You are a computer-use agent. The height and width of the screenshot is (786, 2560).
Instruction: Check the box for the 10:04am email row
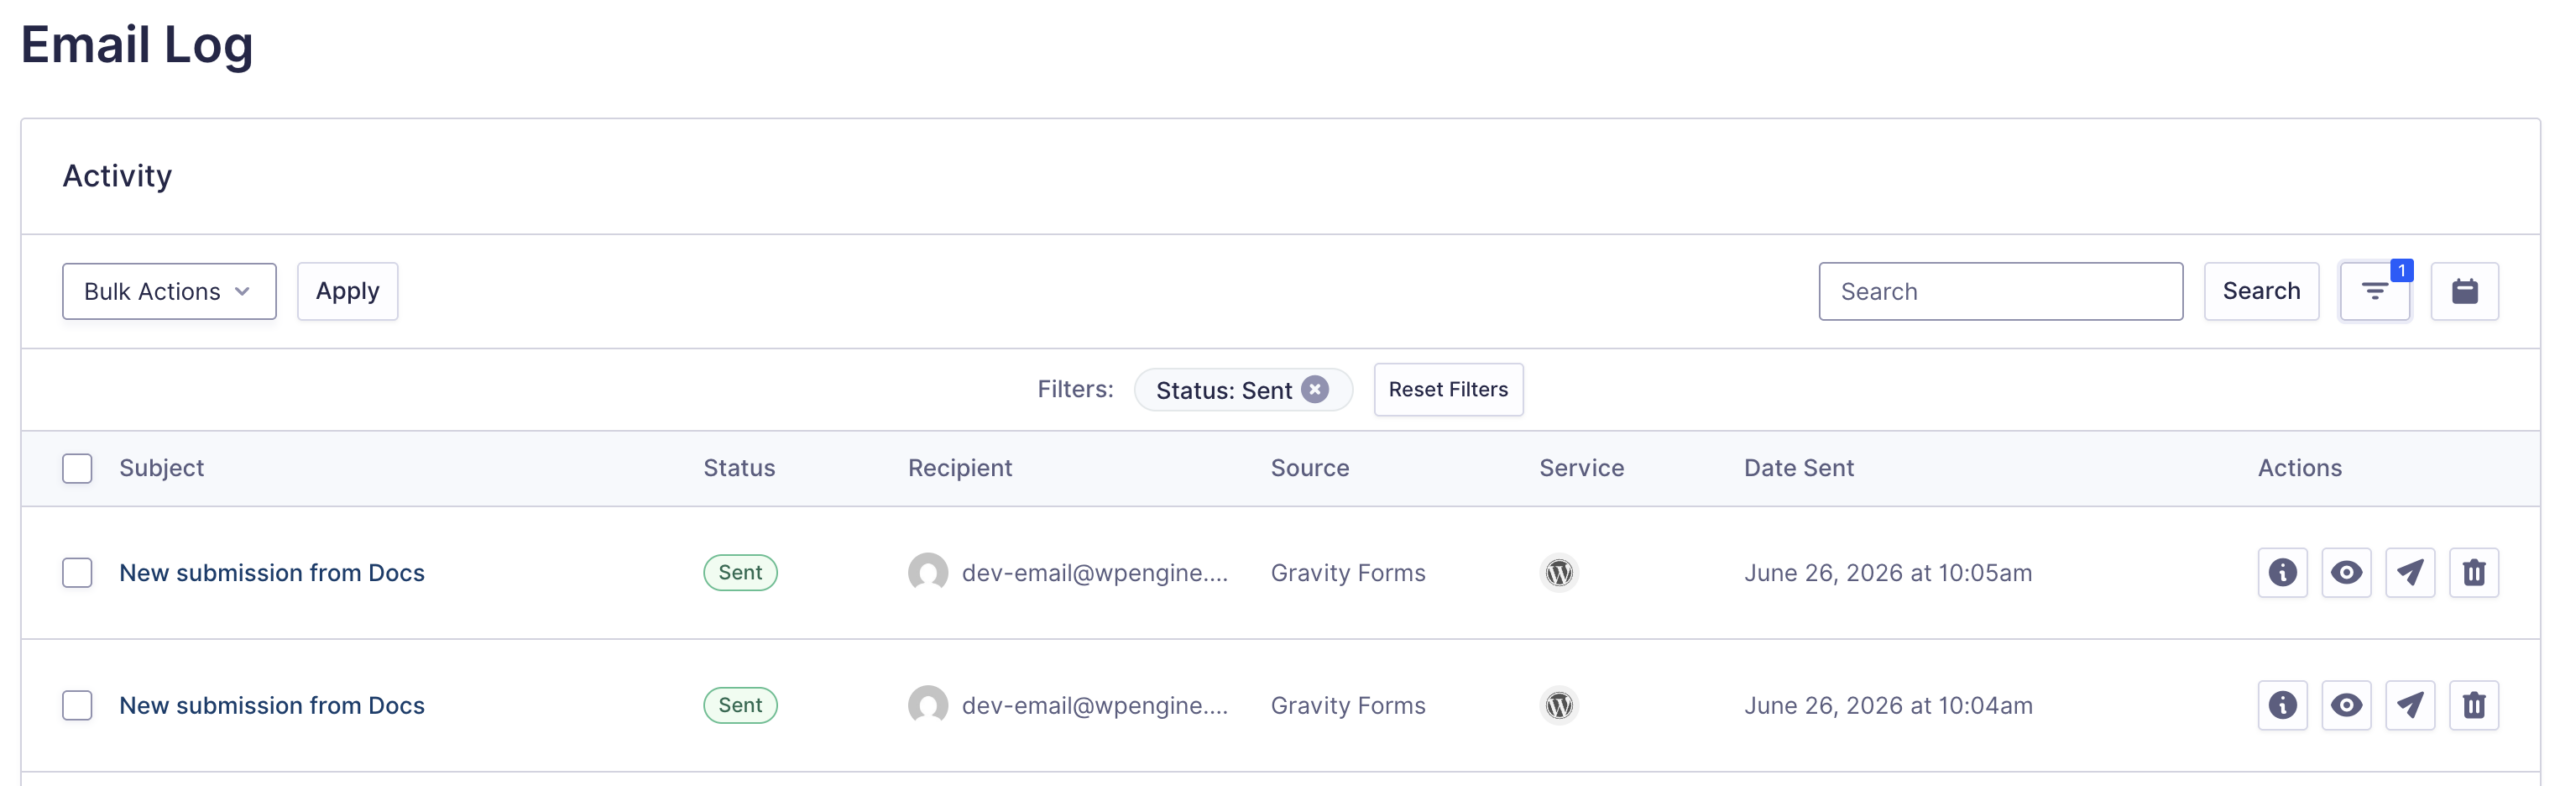[x=77, y=705]
